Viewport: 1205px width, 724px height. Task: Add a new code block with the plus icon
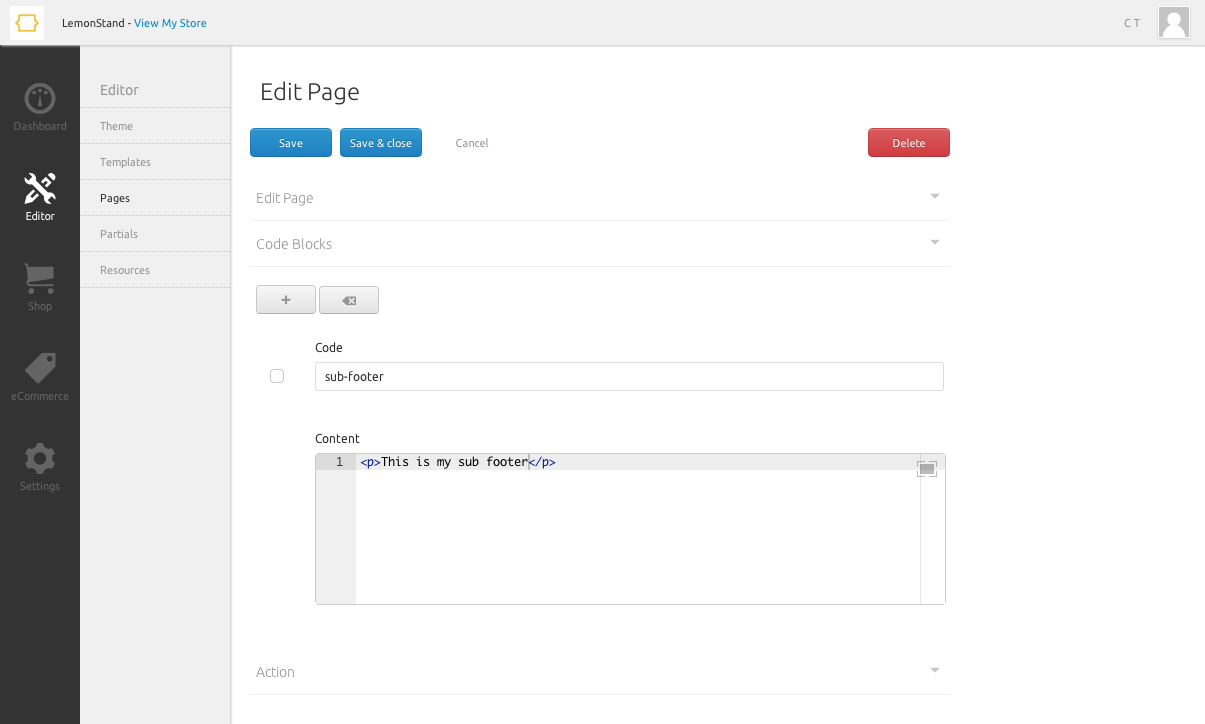[x=285, y=299]
